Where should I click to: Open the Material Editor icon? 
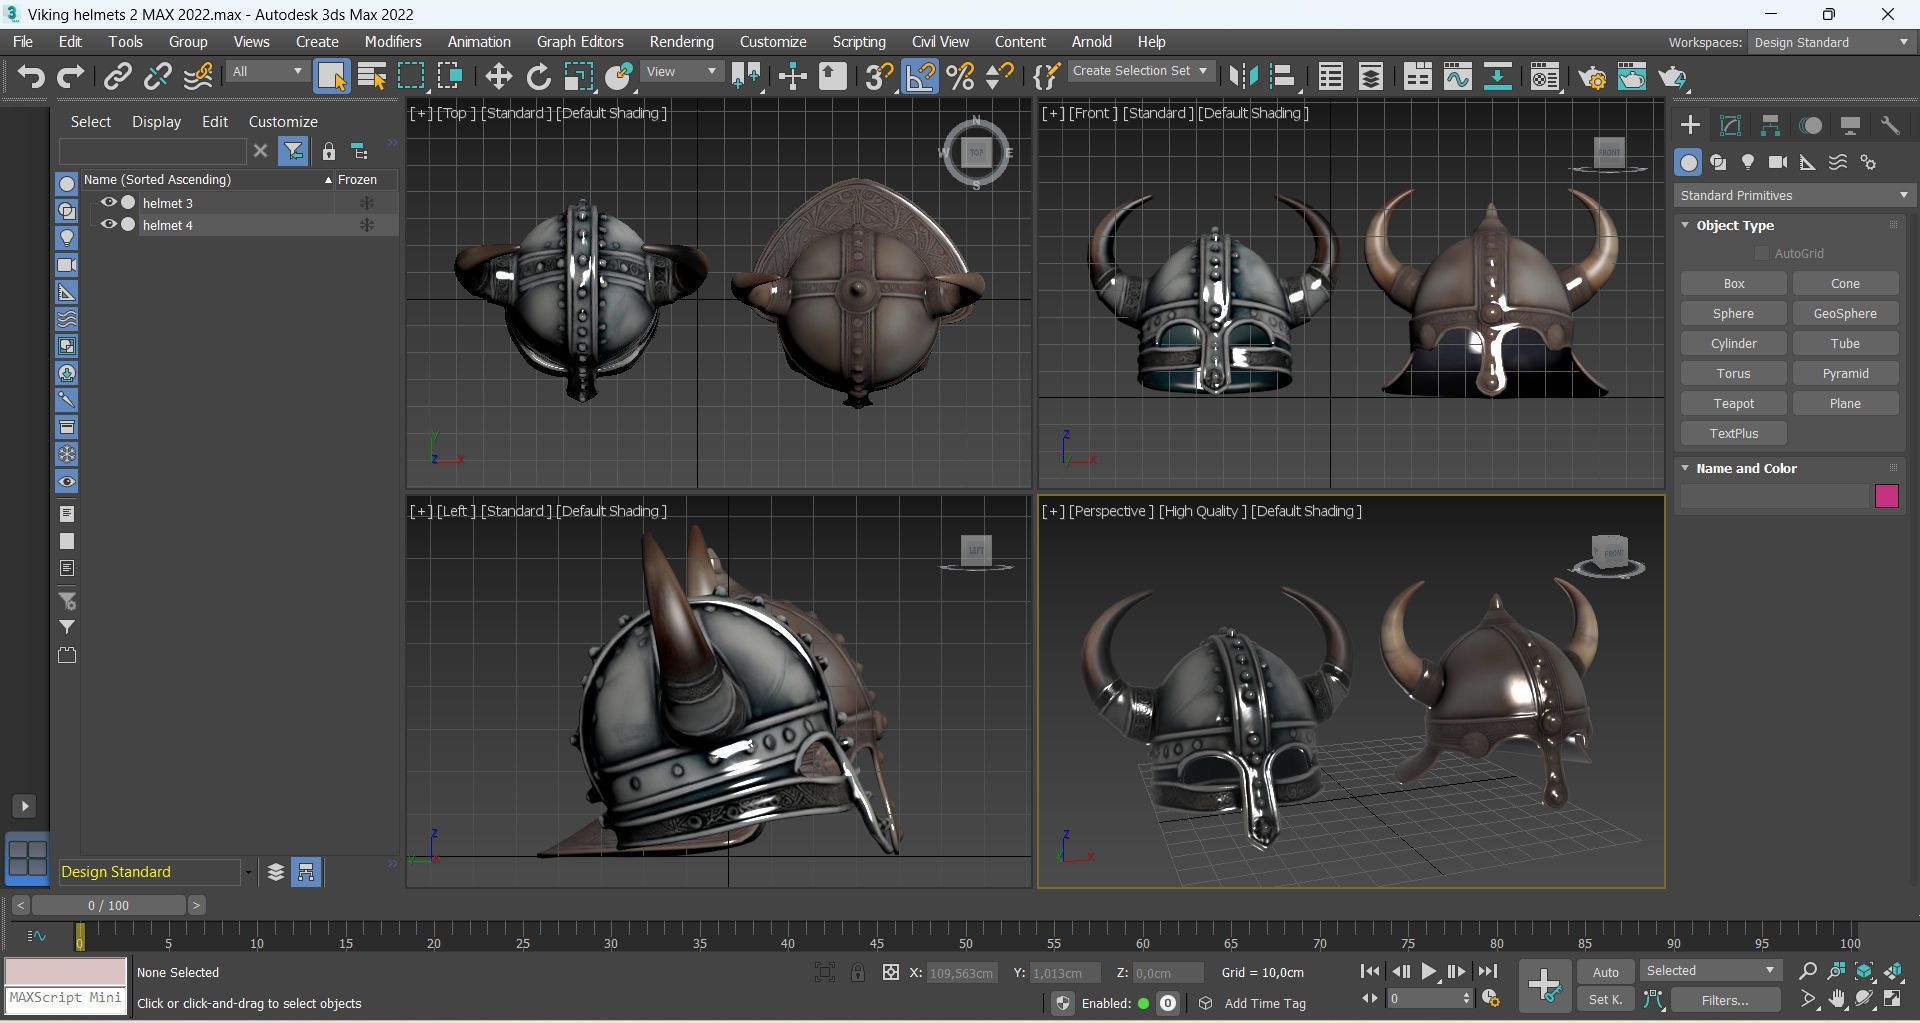[1545, 76]
